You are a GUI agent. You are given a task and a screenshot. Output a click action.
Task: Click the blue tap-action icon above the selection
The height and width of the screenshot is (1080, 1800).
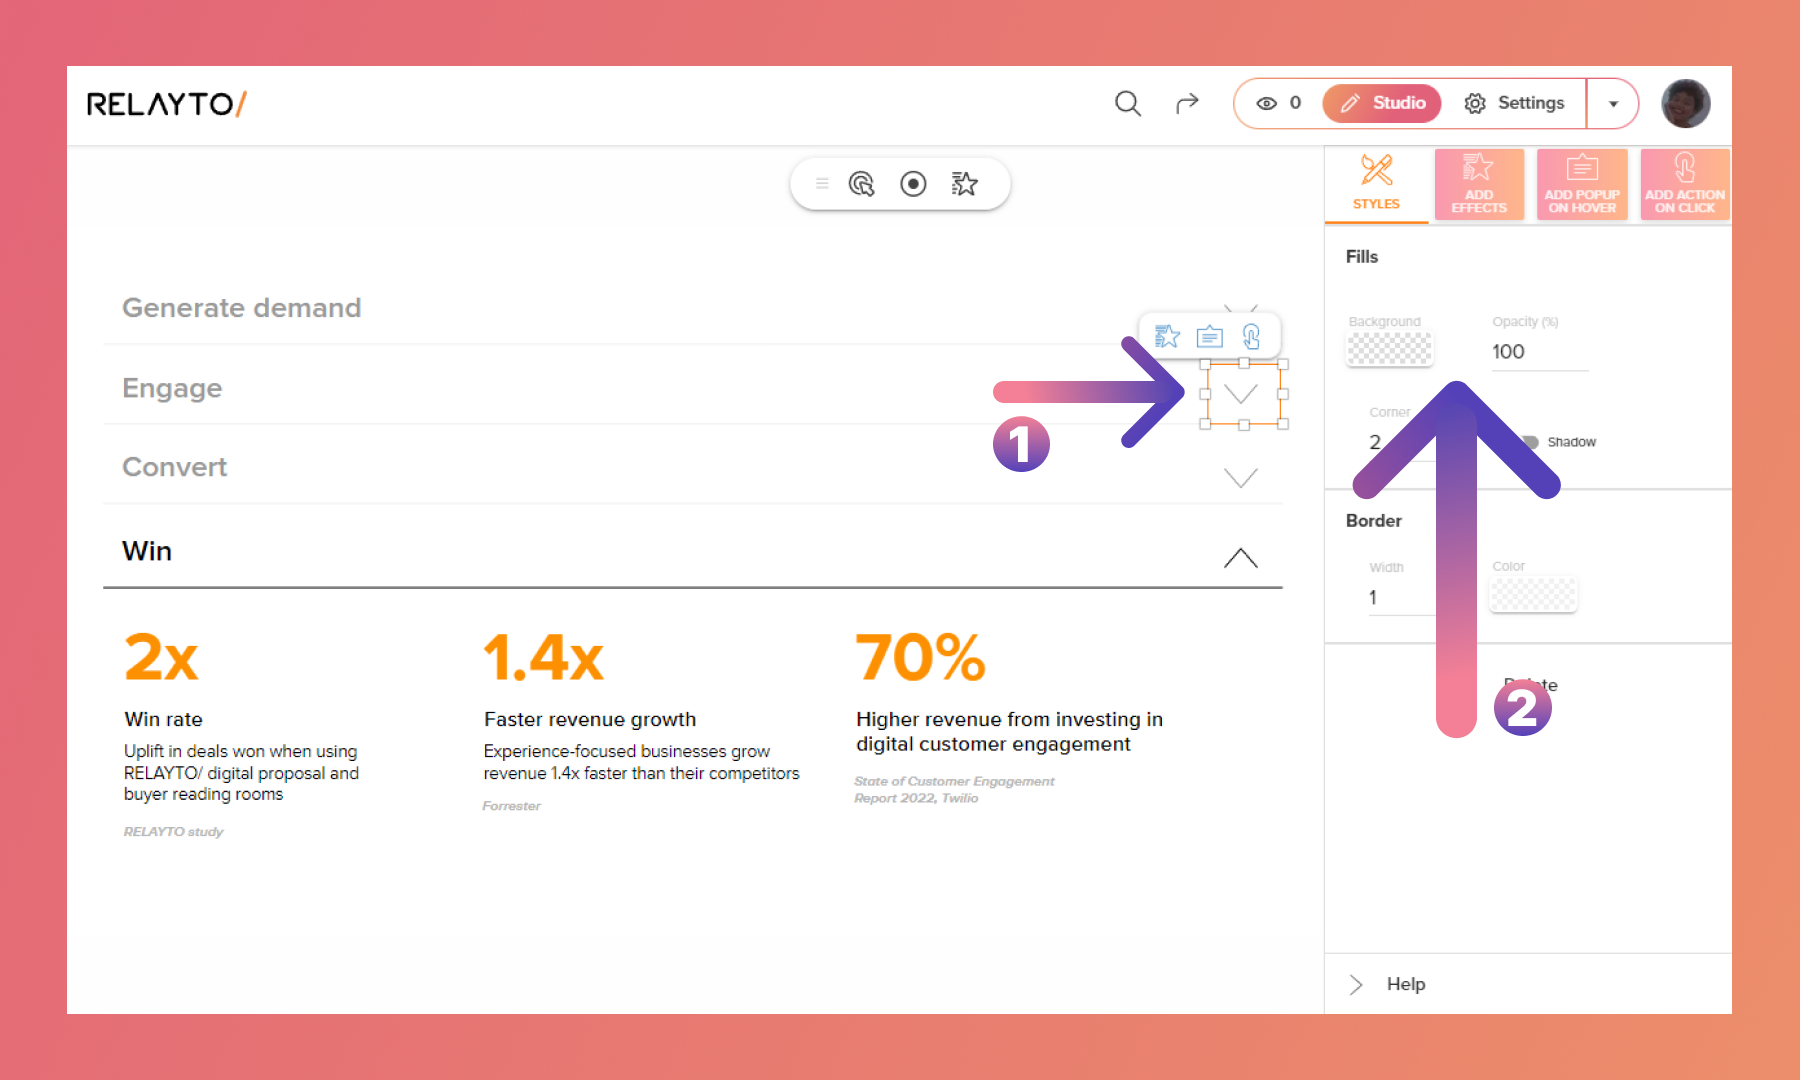[1251, 336]
